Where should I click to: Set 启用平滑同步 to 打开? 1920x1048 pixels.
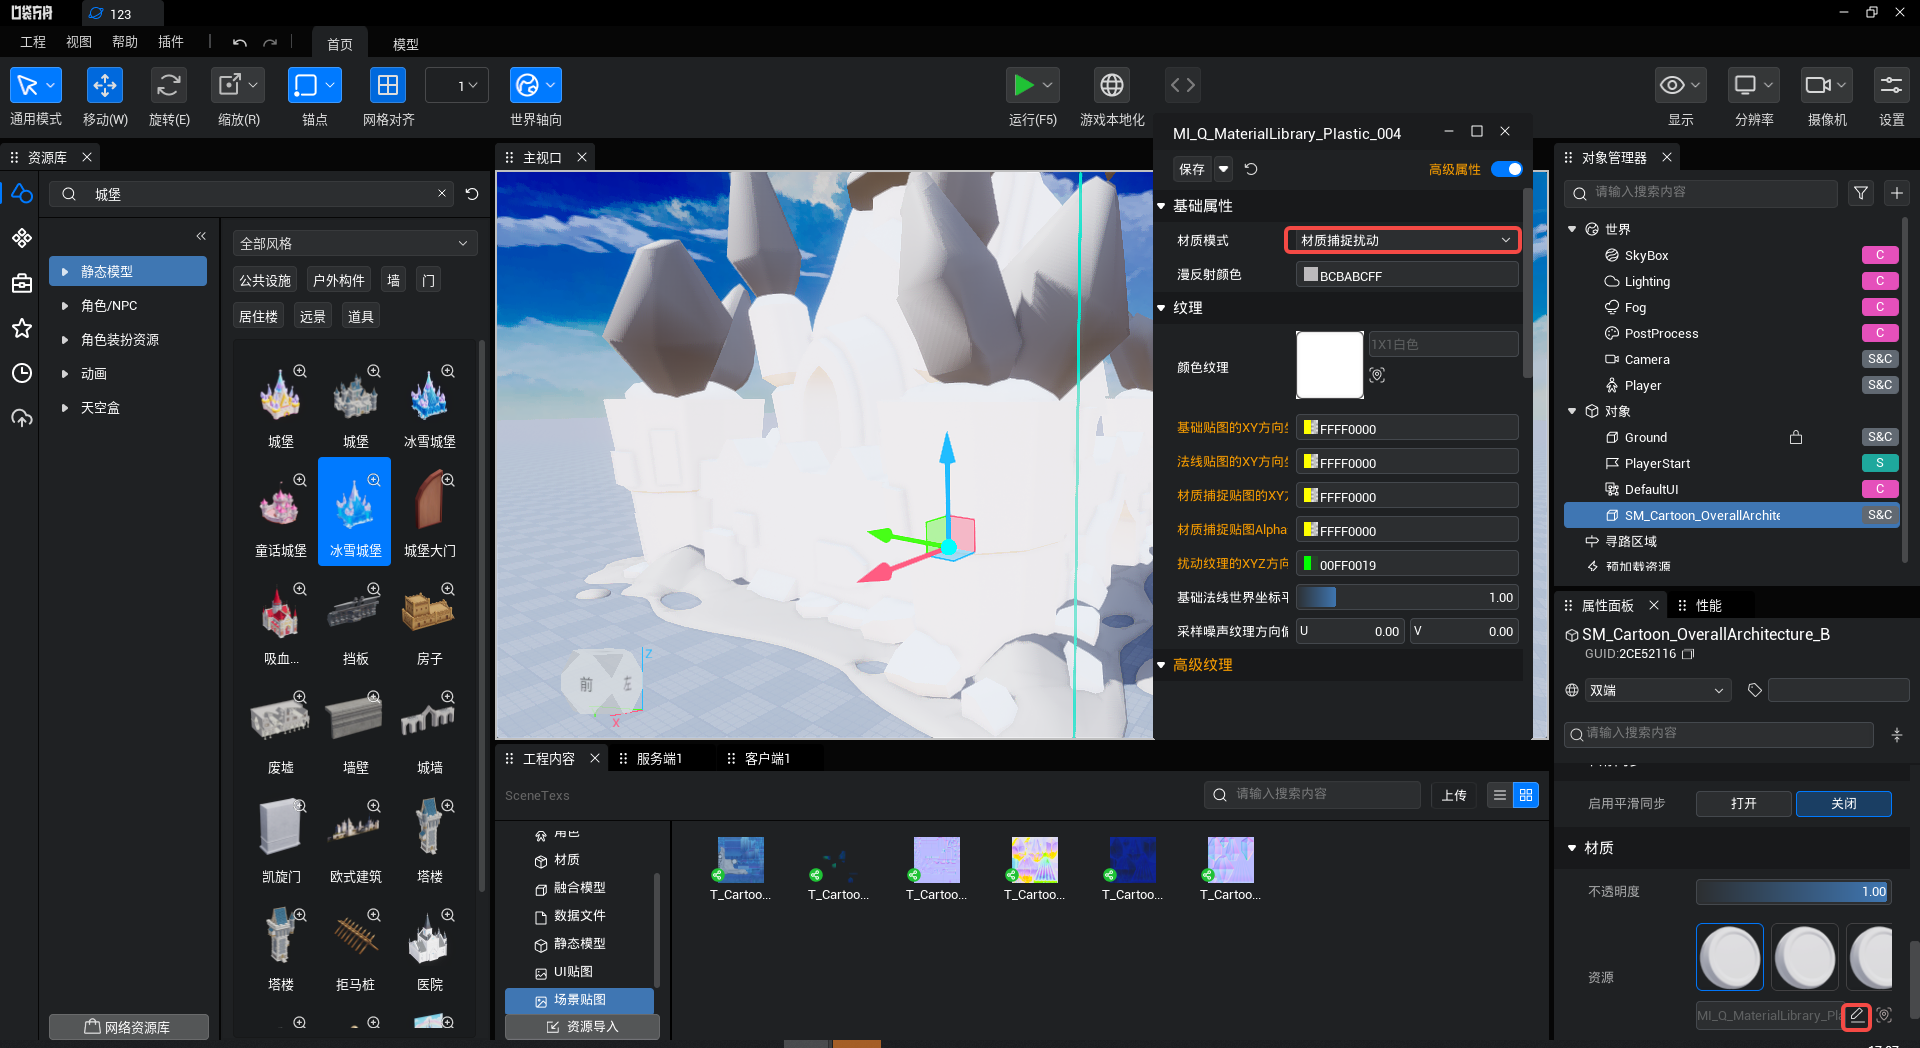1743,804
